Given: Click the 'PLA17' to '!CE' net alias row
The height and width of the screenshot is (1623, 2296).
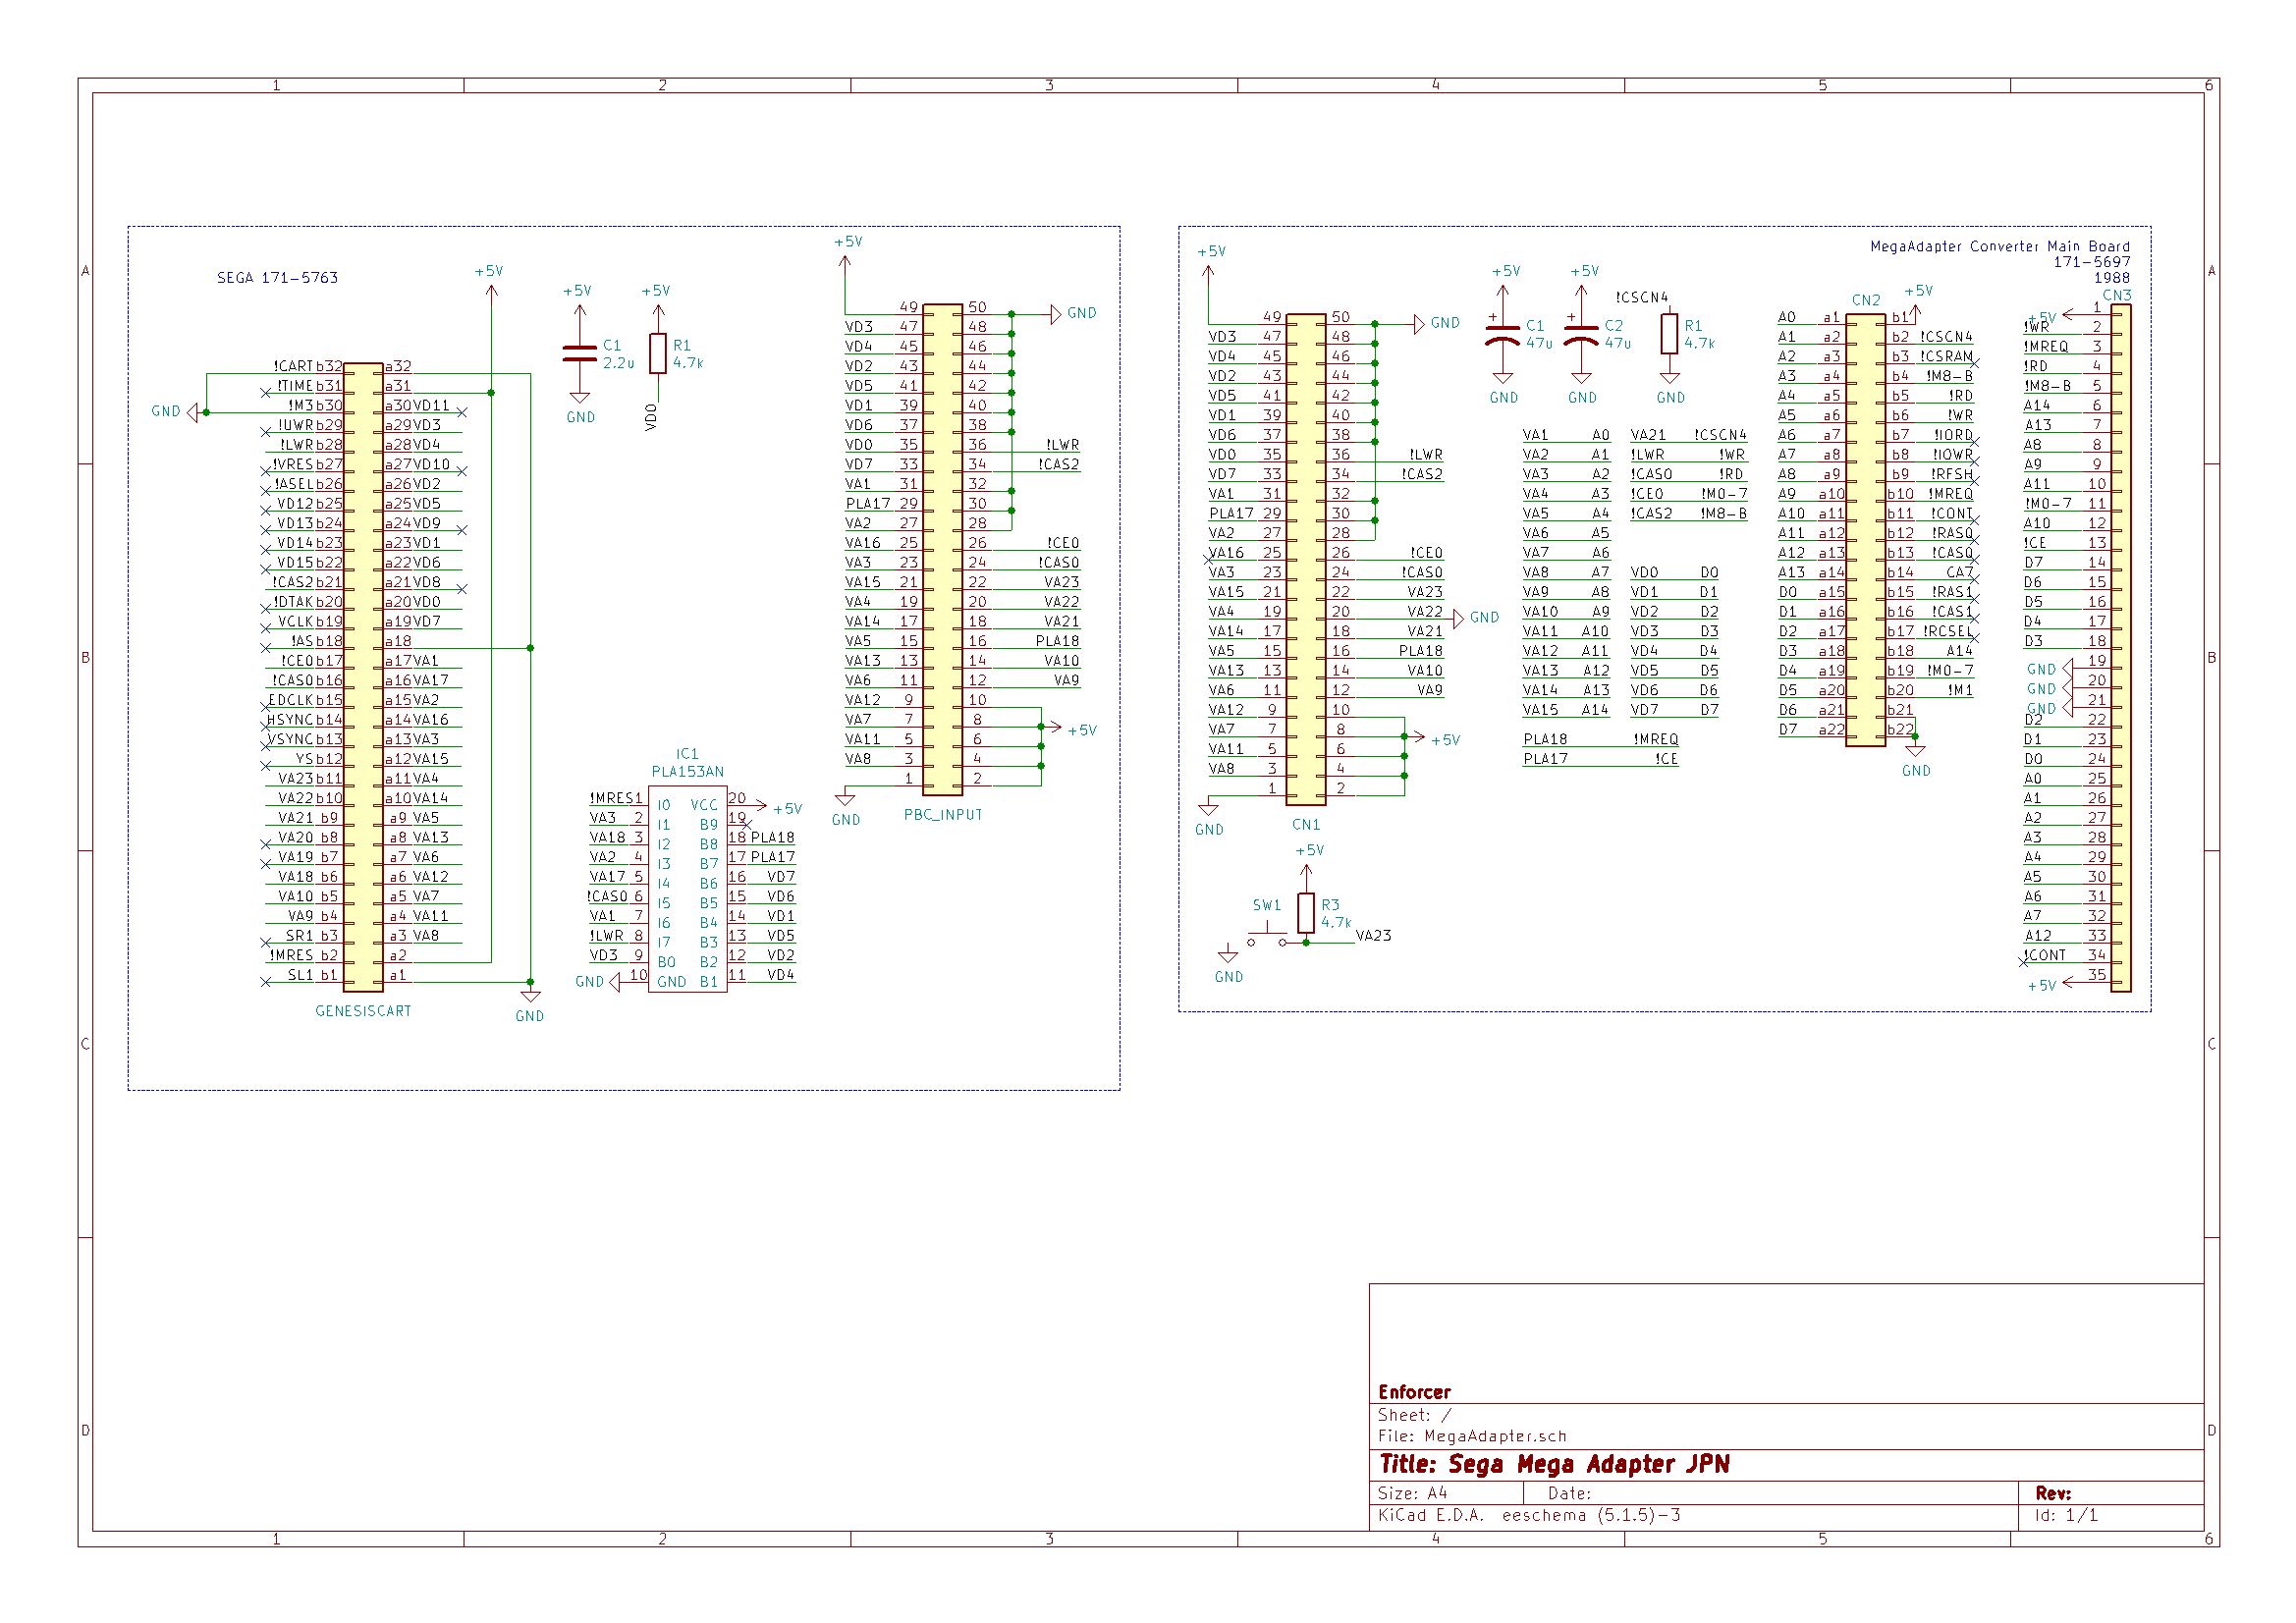Looking at the screenshot, I should click(1600, 759).
